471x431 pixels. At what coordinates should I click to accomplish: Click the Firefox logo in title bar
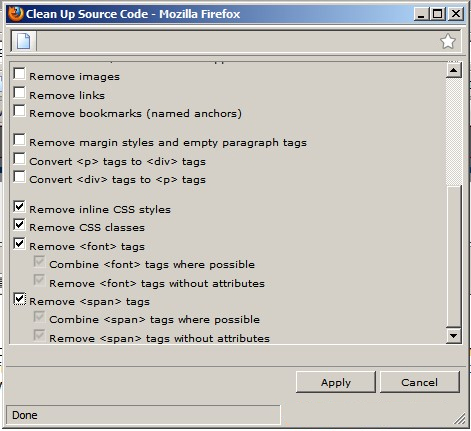15,14
